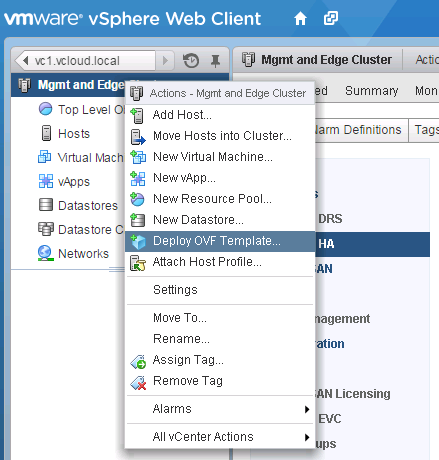Click Attach Host Profile icon
The height and width of the screenshot is (460, 439).
(138, 263)
